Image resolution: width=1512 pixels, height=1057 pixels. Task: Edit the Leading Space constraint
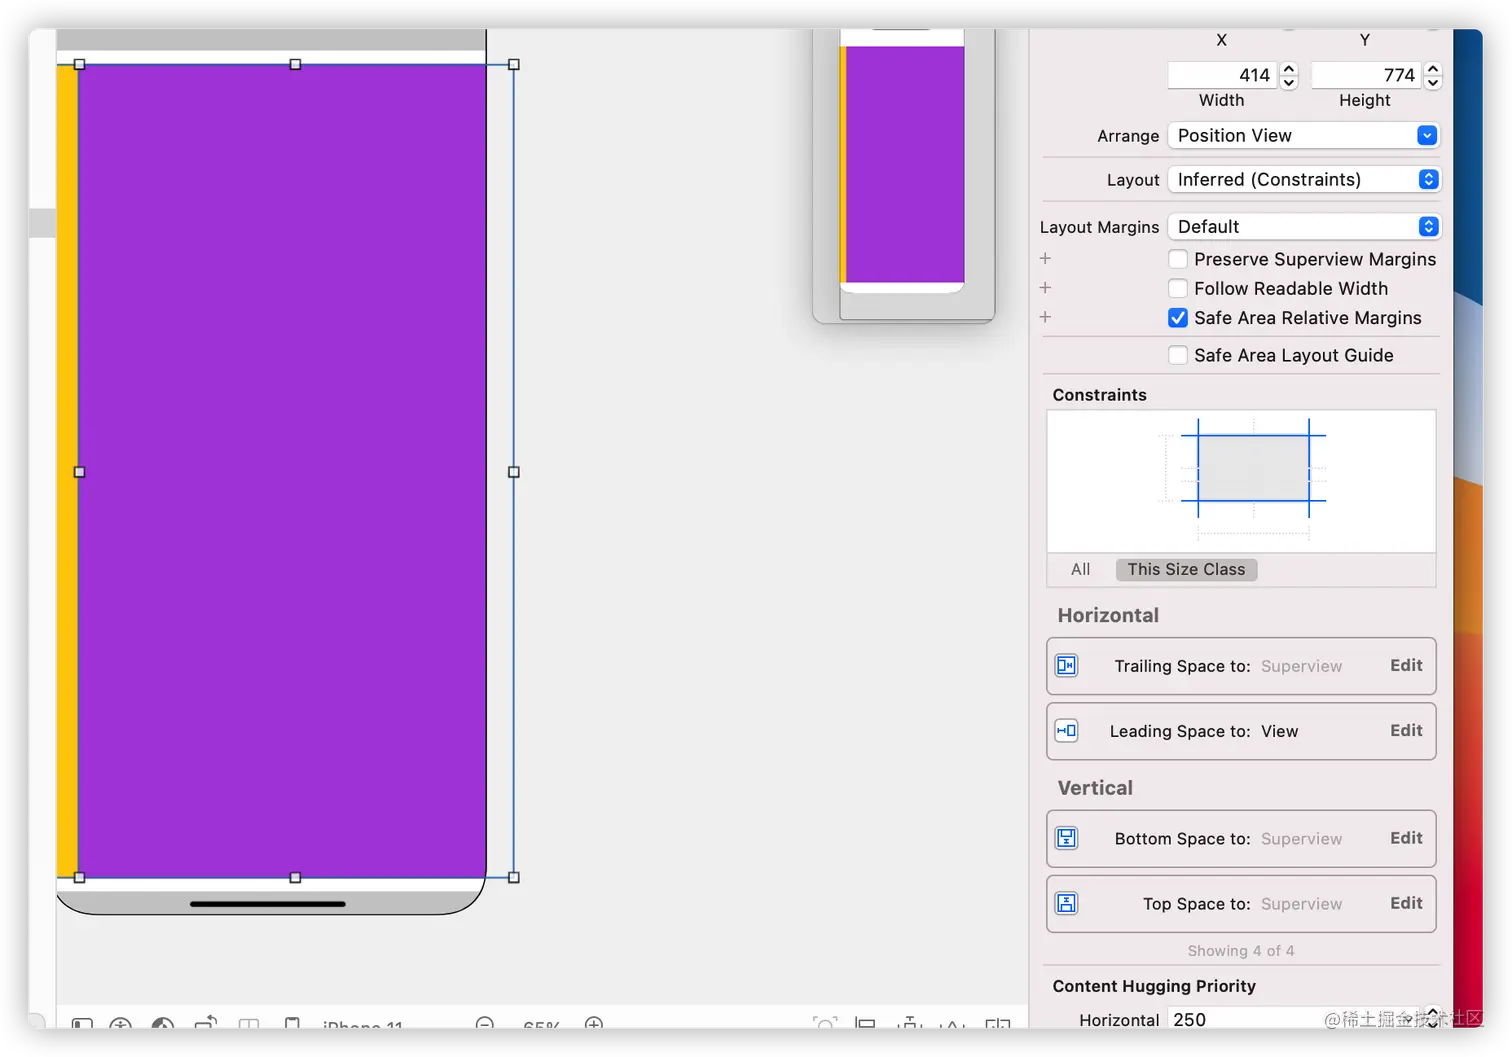[1406, 730]
